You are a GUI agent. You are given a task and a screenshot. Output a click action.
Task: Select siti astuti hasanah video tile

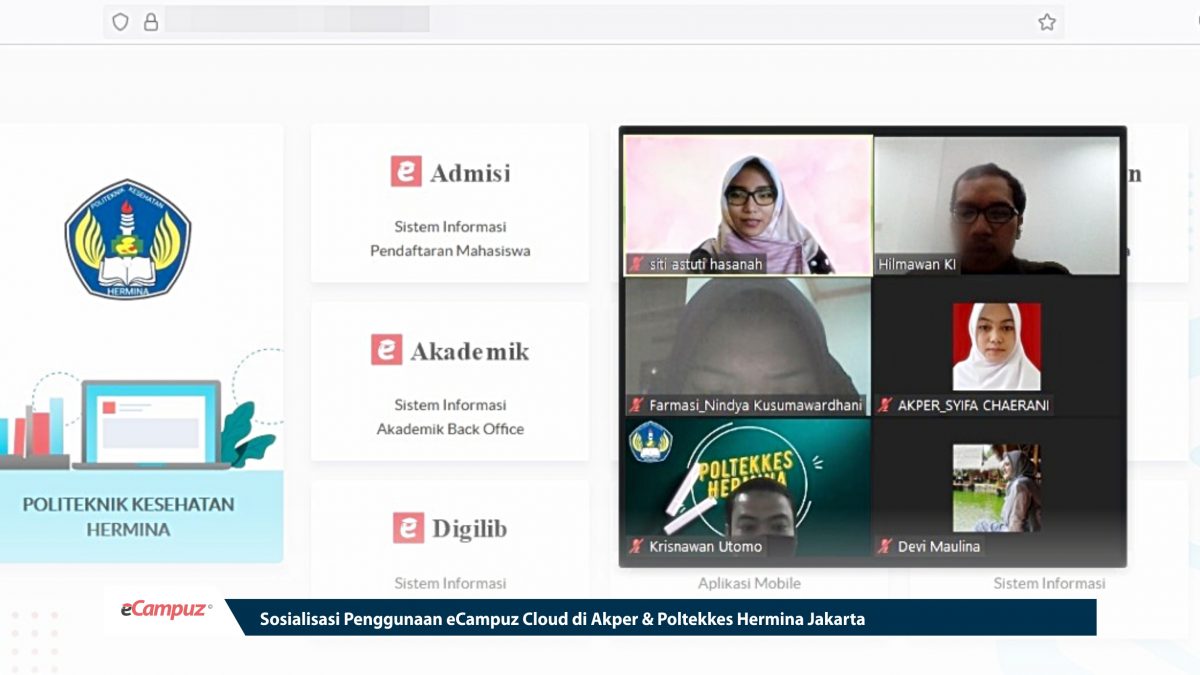[x=748, y=205]
